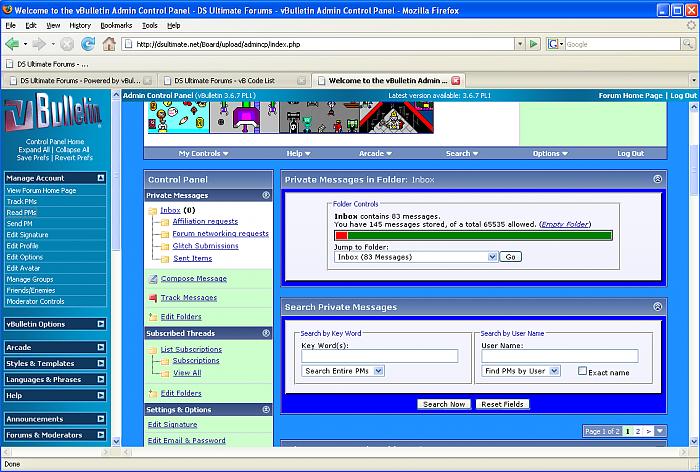Click the browser Back arrow
This screenshot has width=700, height=472.
click(13, 44)
